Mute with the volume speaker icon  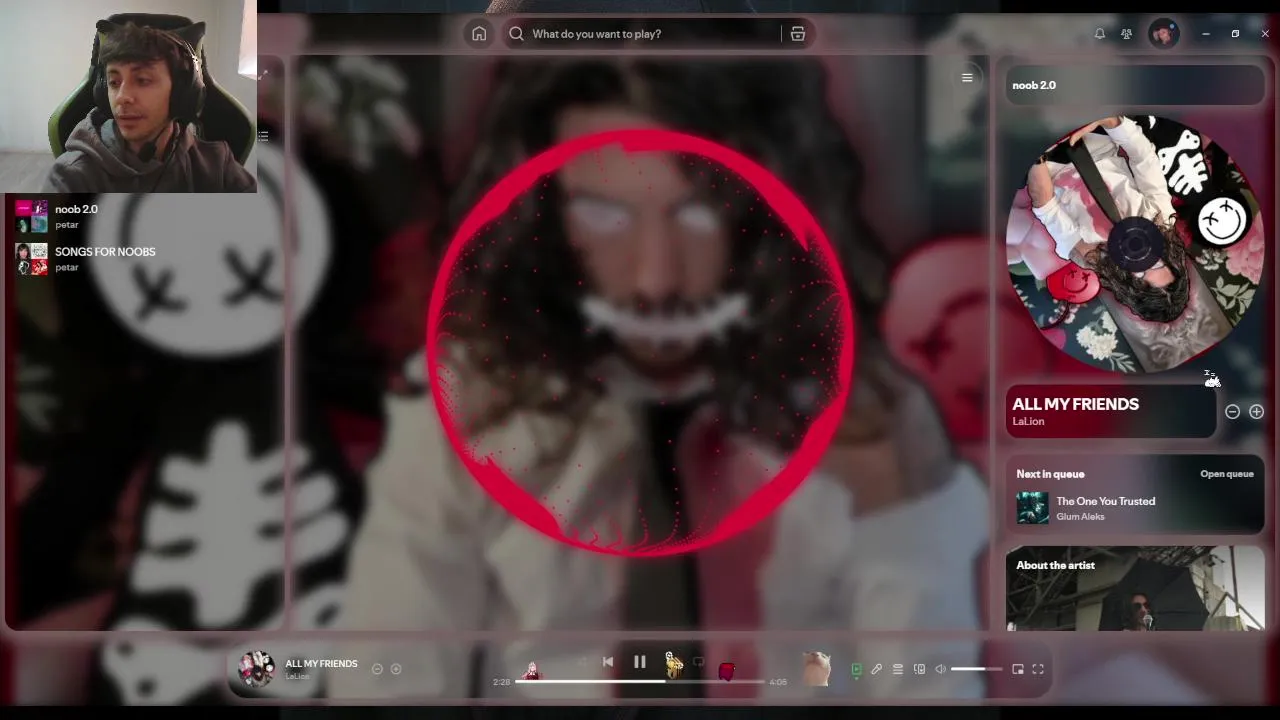point(941,669)
